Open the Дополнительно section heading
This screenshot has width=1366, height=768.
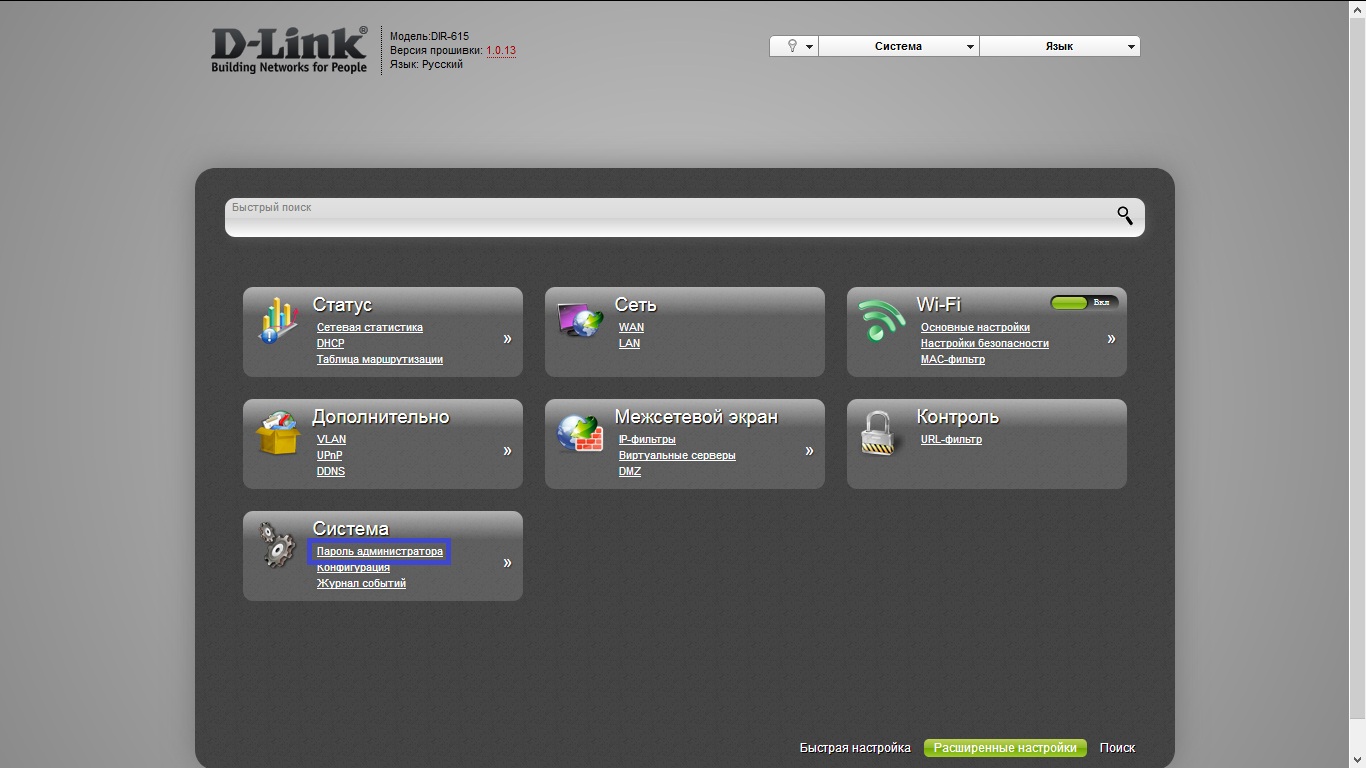coord(381,417)
